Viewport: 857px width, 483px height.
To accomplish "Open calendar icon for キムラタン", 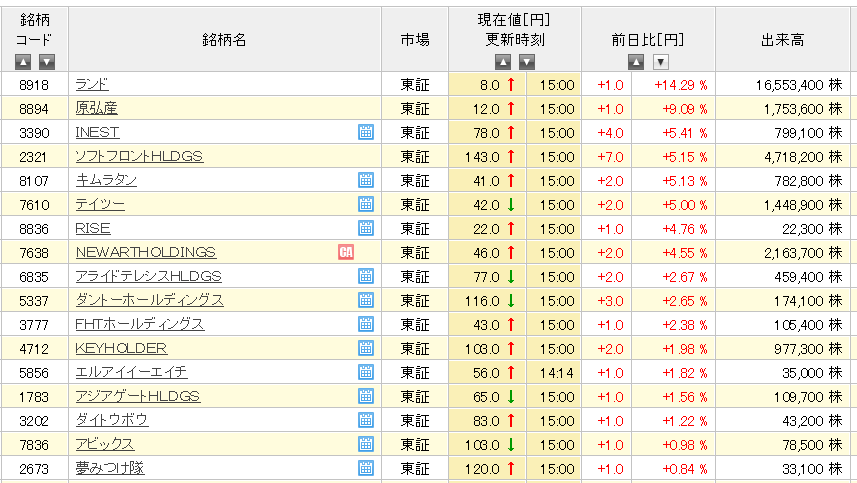I will [x=366, y=180].
